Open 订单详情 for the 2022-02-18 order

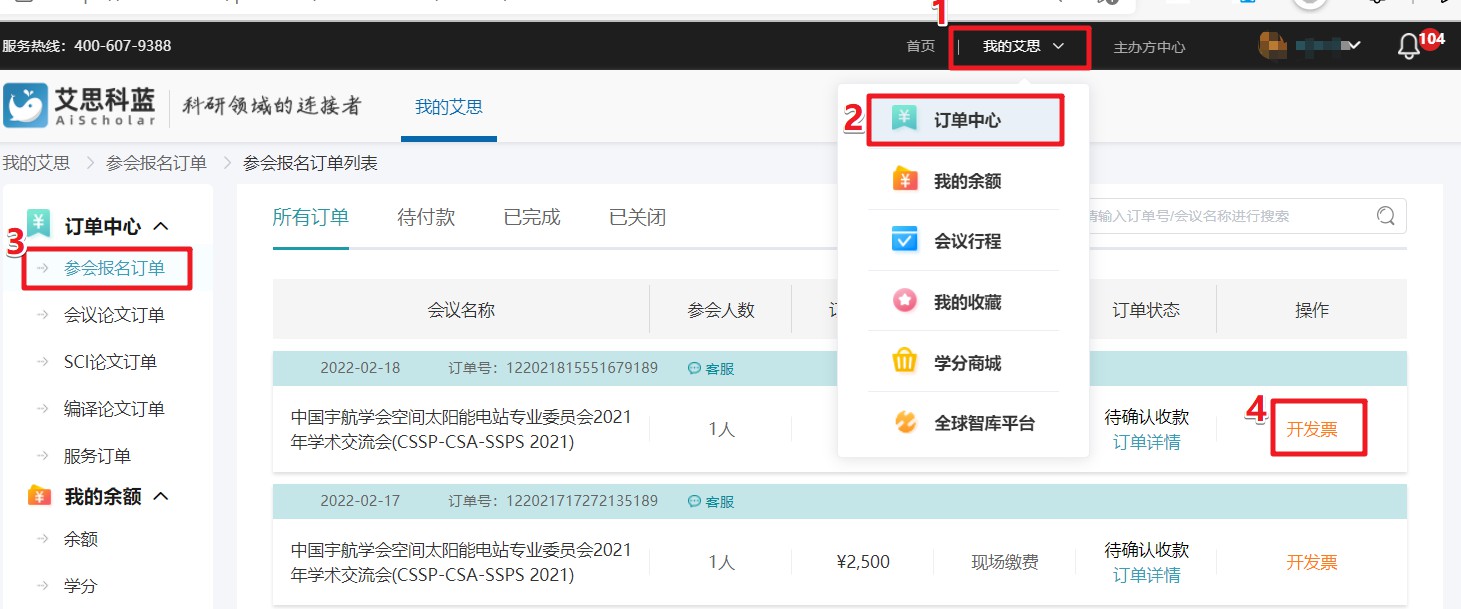(1147, 442)
